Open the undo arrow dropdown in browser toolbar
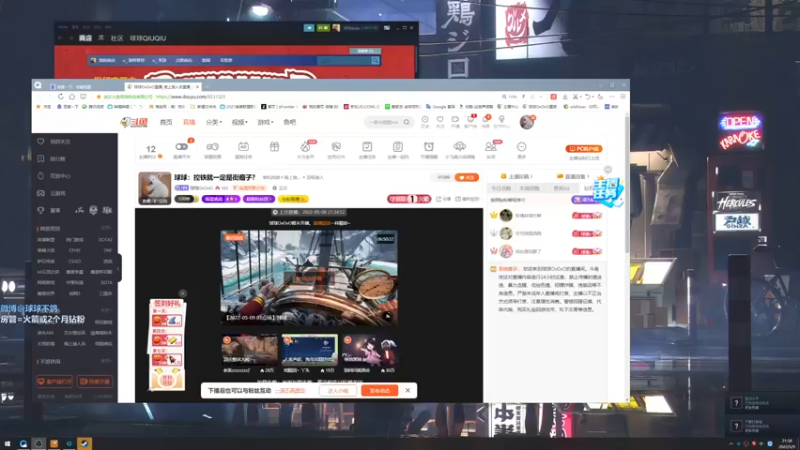 click(588, 96)
